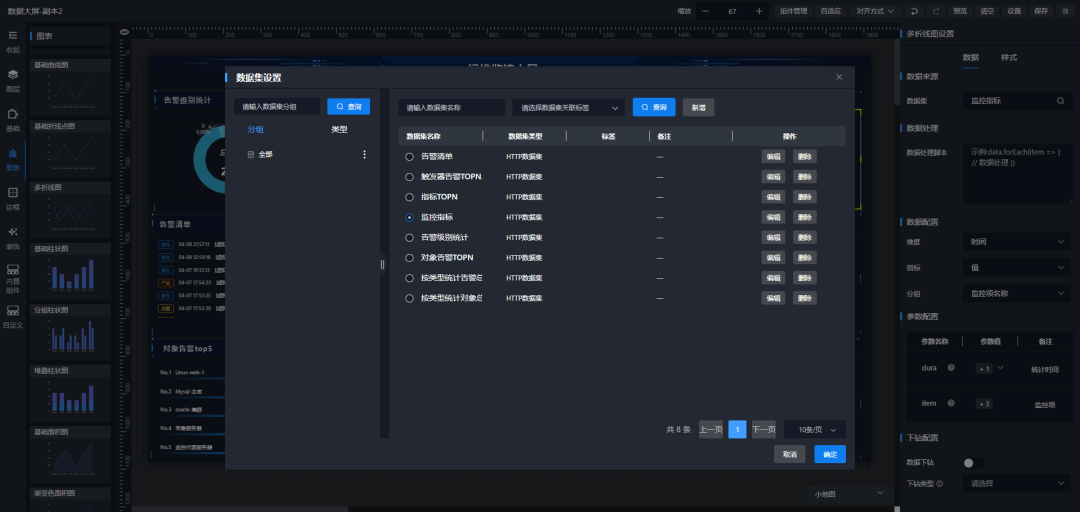
Task: Switch to the 类型 tab in dialog
Action: pos(339,130)
